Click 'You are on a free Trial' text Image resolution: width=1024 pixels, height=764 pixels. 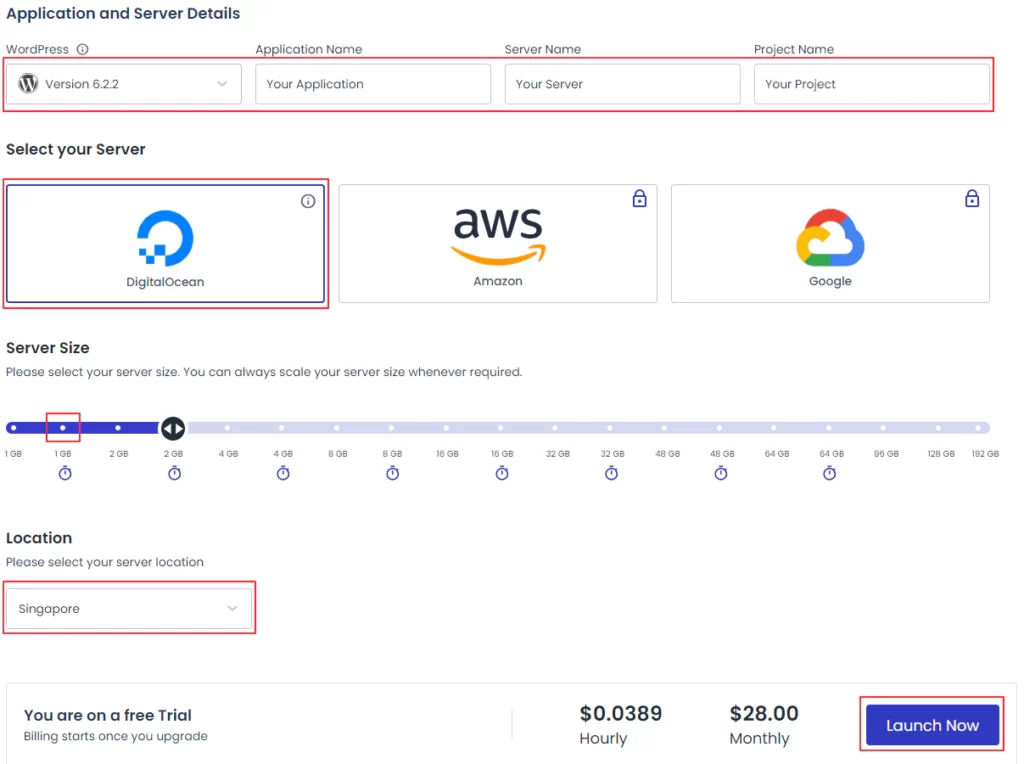(108, 715)
